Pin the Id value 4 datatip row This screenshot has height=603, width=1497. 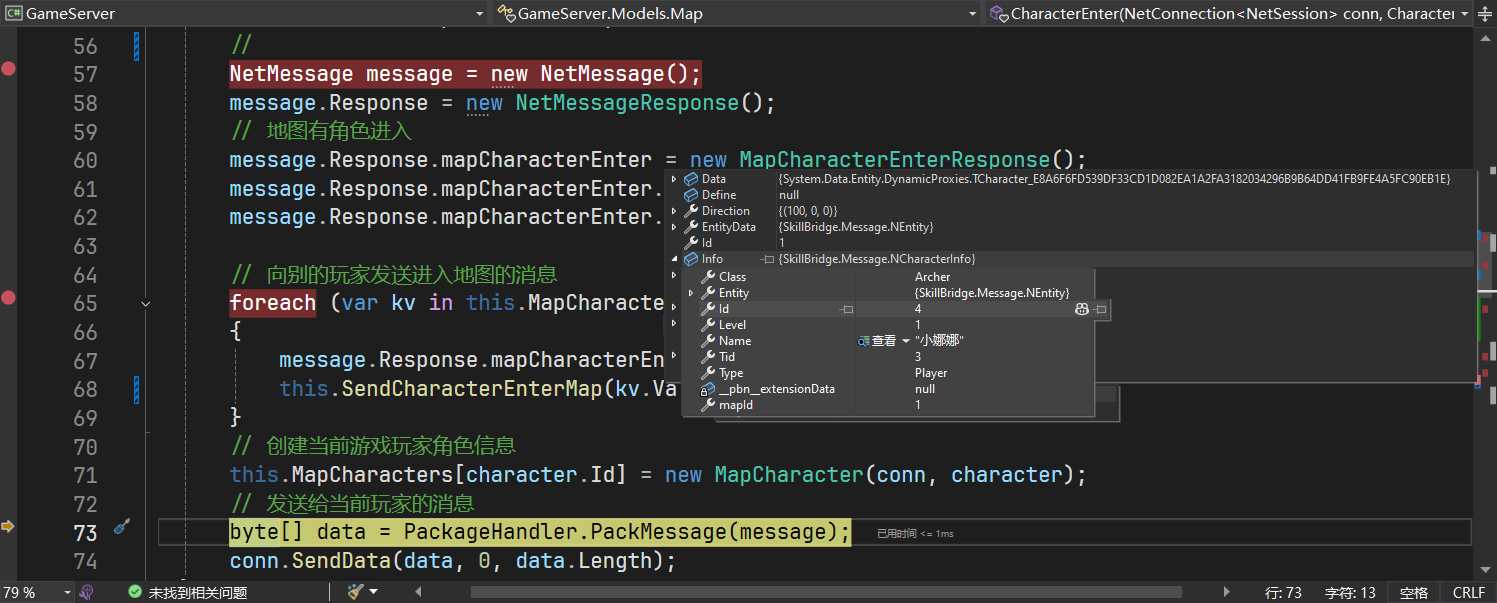pyautogui.click(x=1100, y=310)
